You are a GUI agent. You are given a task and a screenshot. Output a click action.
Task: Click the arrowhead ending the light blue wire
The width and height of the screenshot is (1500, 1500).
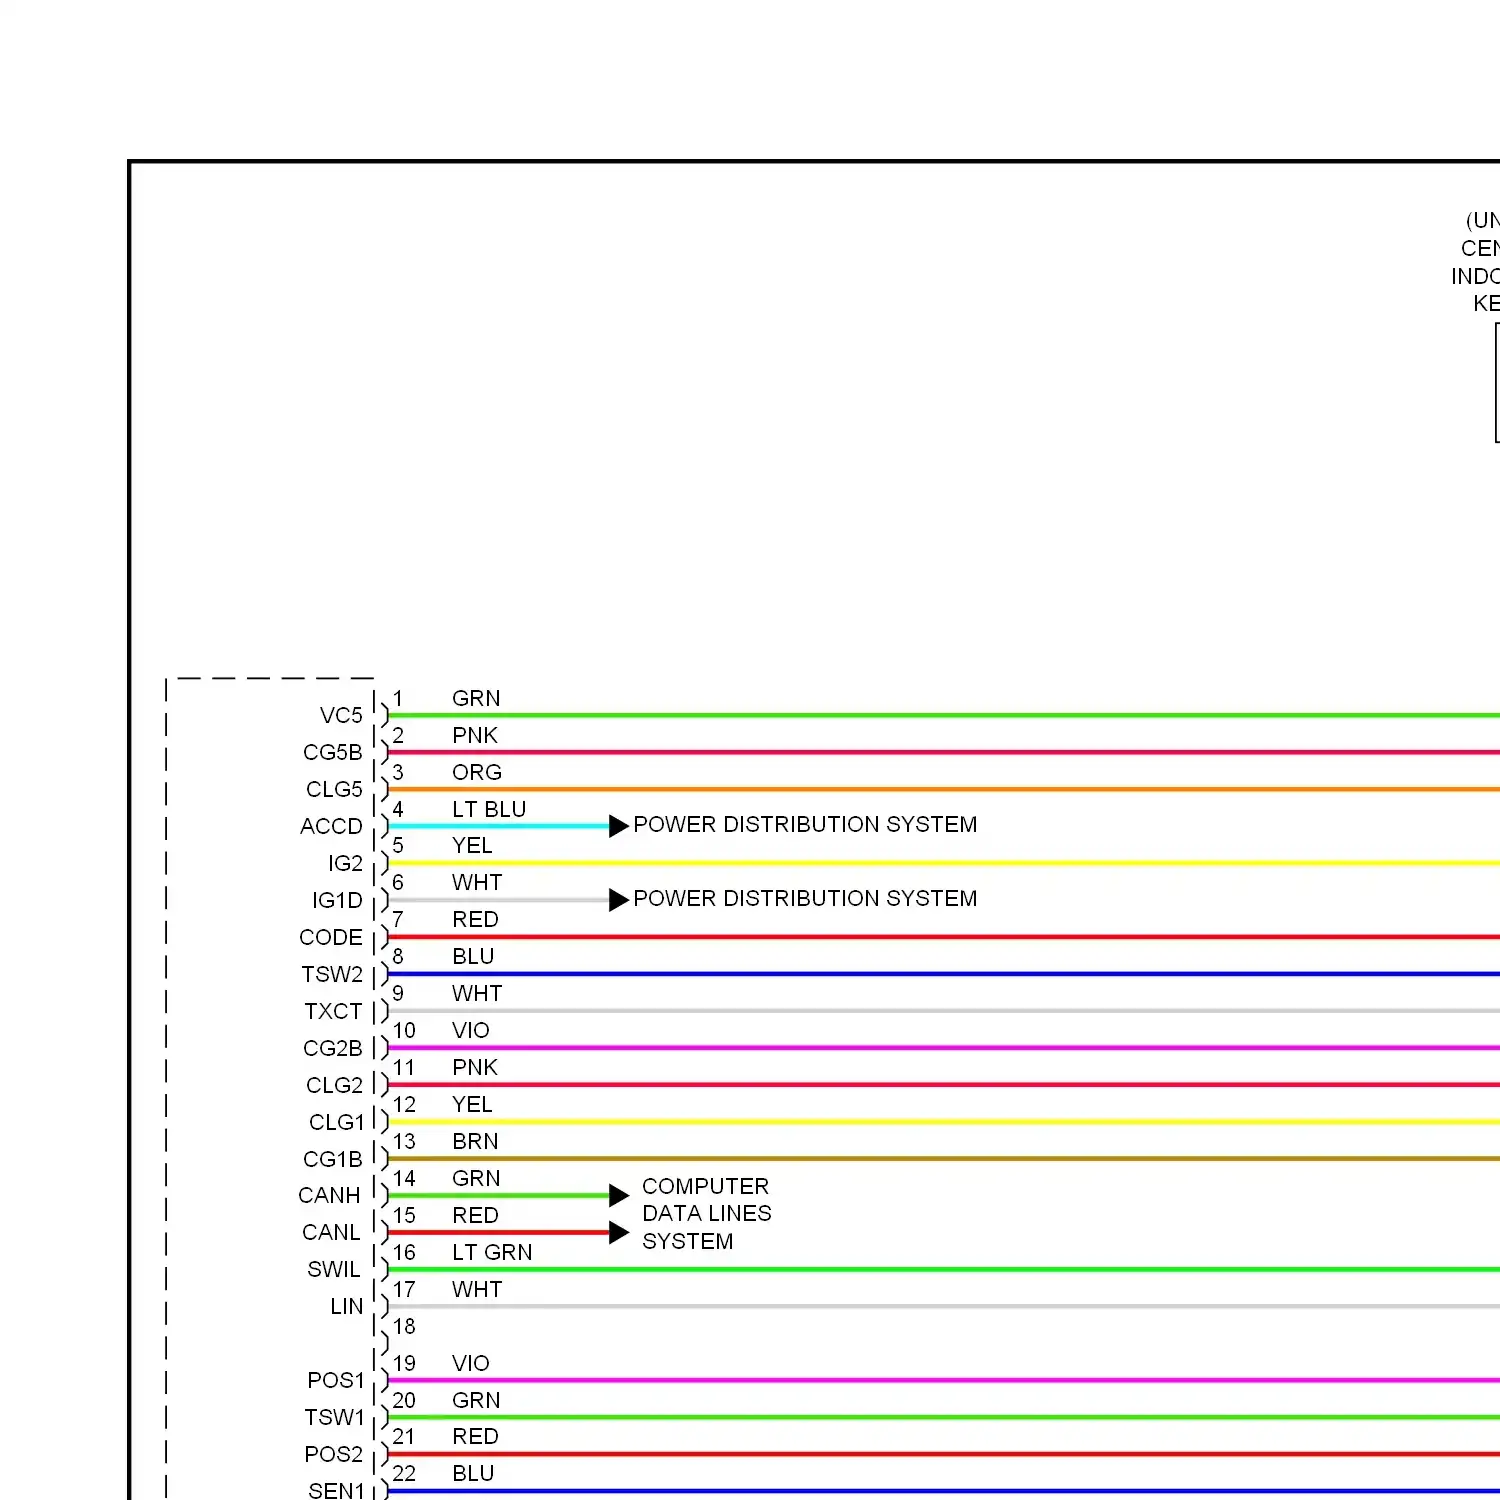coord(619,826)
